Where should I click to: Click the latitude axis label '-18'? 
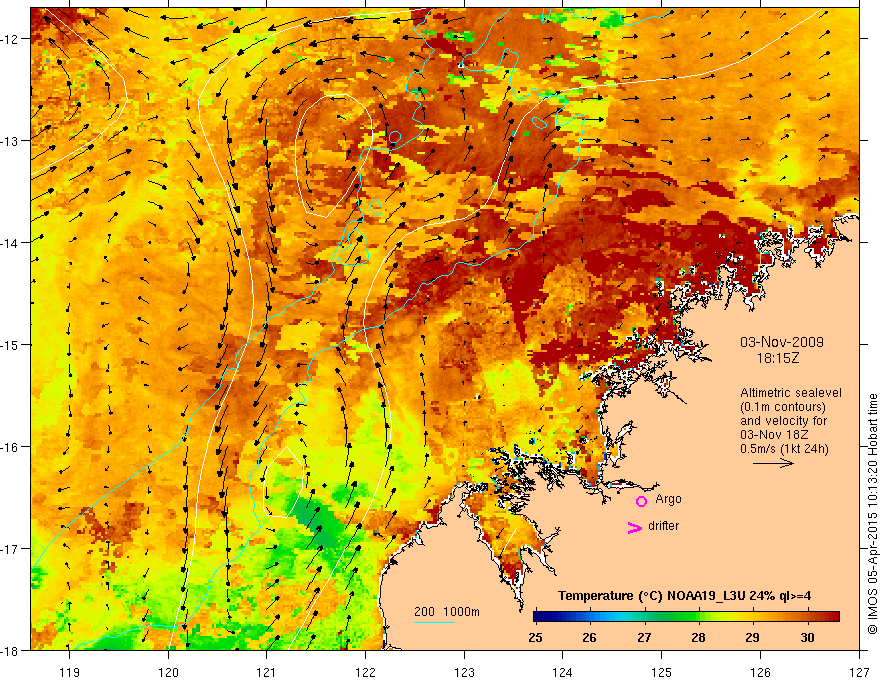pyautogui.click(x=11, y=650)
